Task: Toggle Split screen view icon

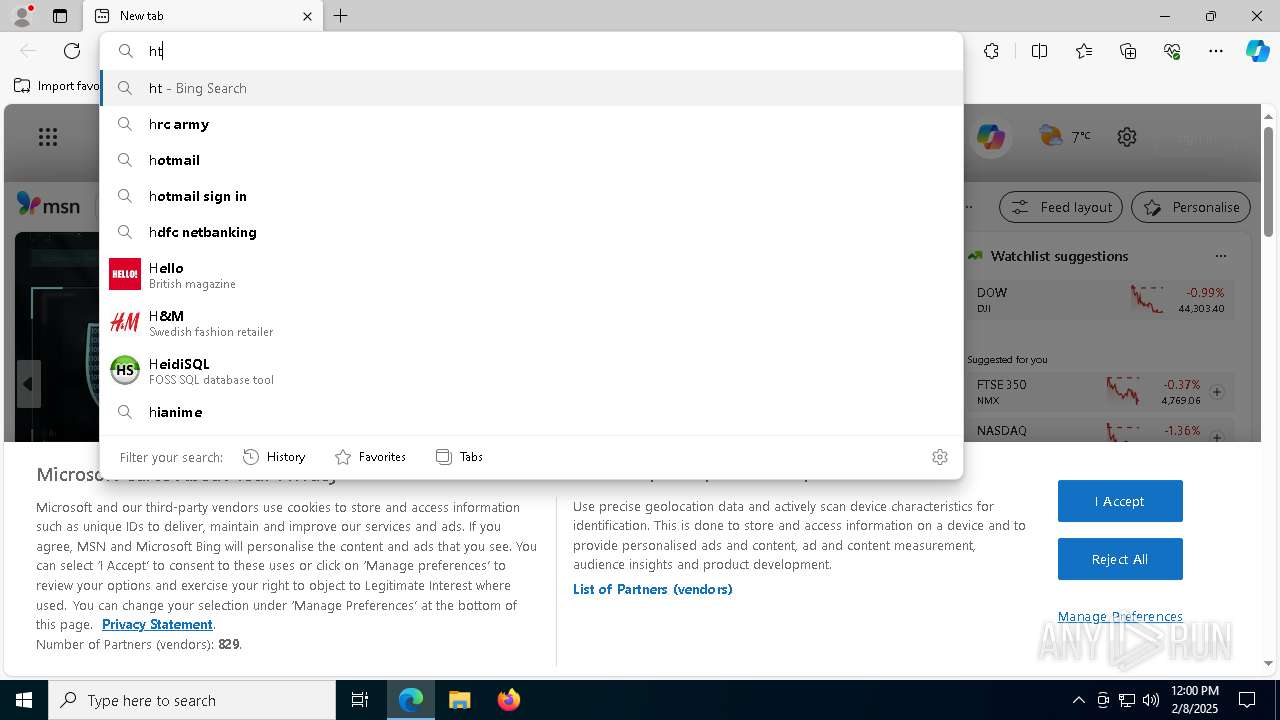Action: pos(1039,51)
